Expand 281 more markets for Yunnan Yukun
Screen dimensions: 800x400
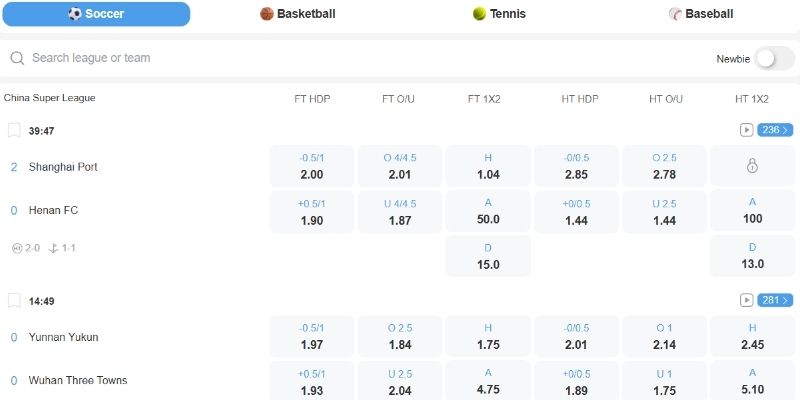(x=775, y=301)
